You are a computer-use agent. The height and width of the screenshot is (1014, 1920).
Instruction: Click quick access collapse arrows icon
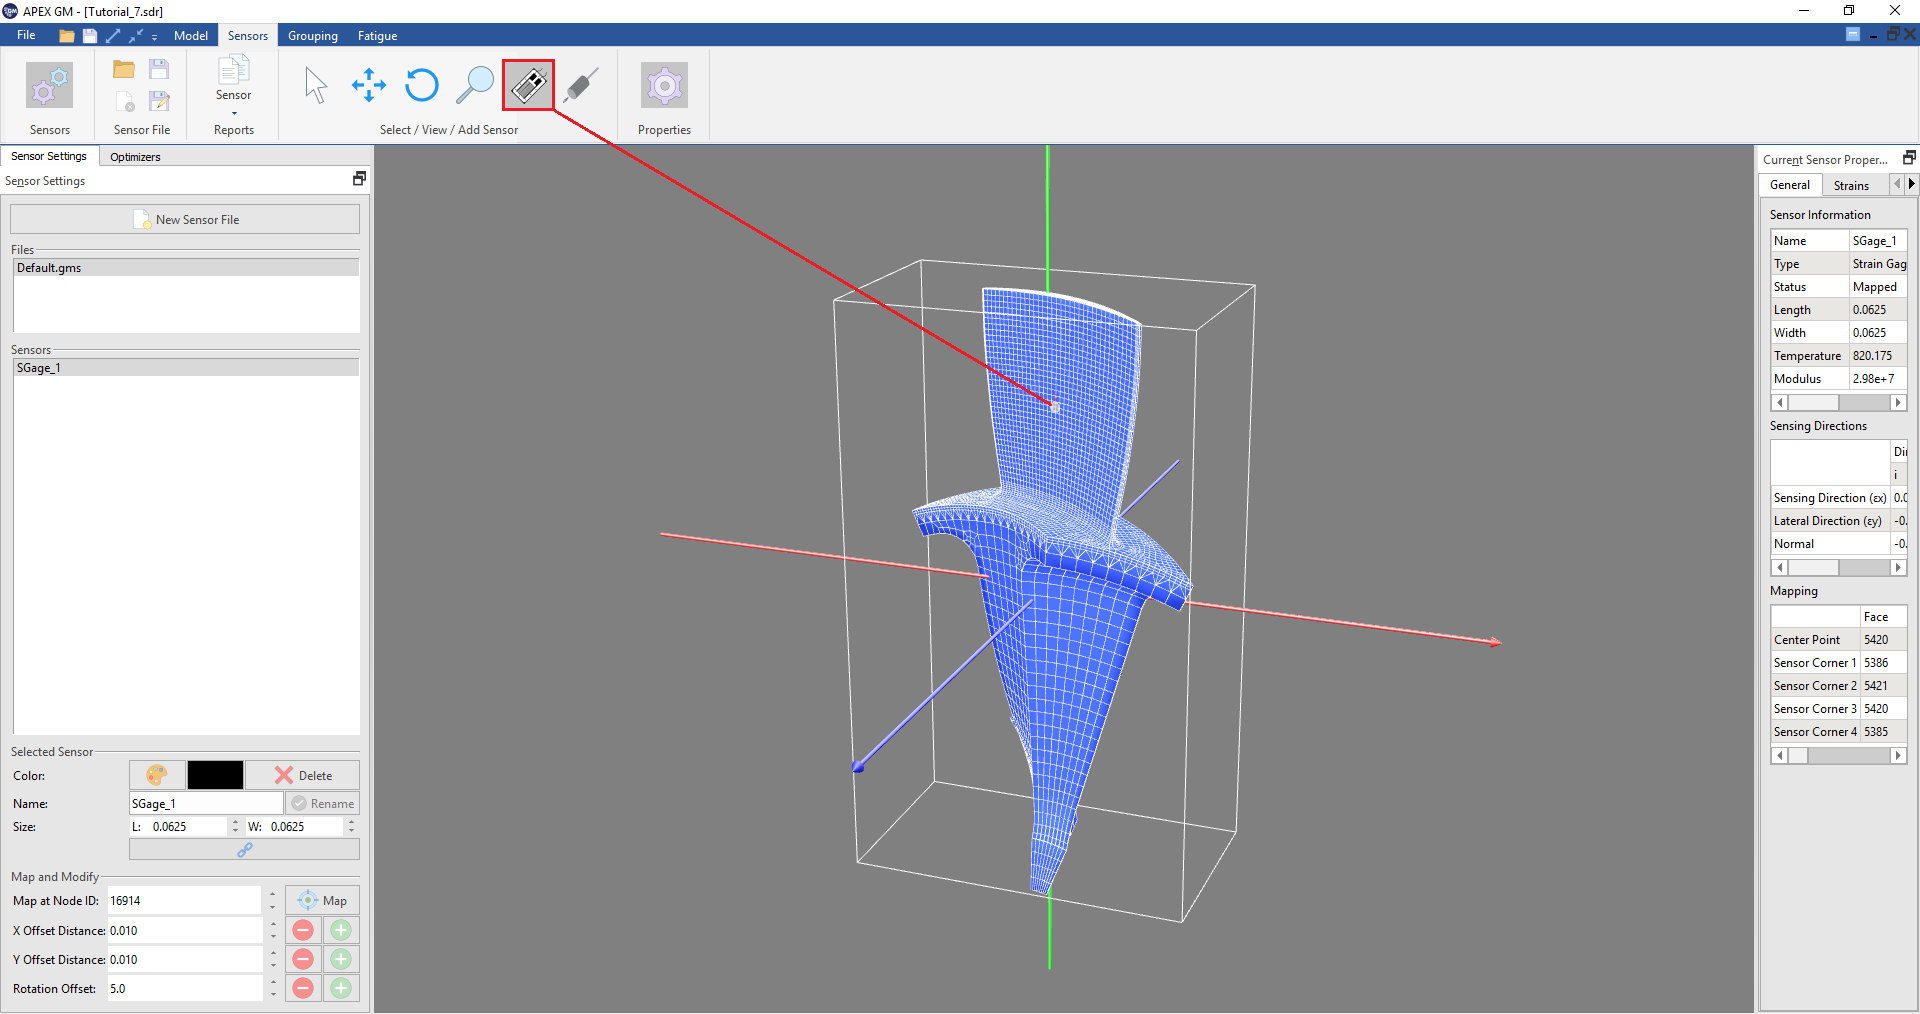[136, 36]
